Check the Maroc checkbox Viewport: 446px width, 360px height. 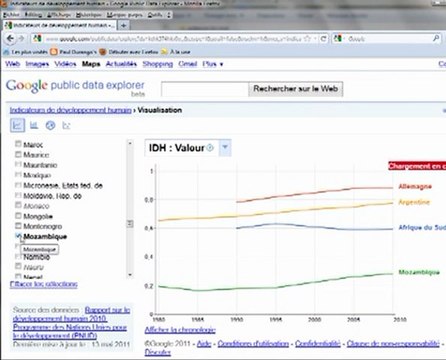pyautogui.click(x=18, y=144)
